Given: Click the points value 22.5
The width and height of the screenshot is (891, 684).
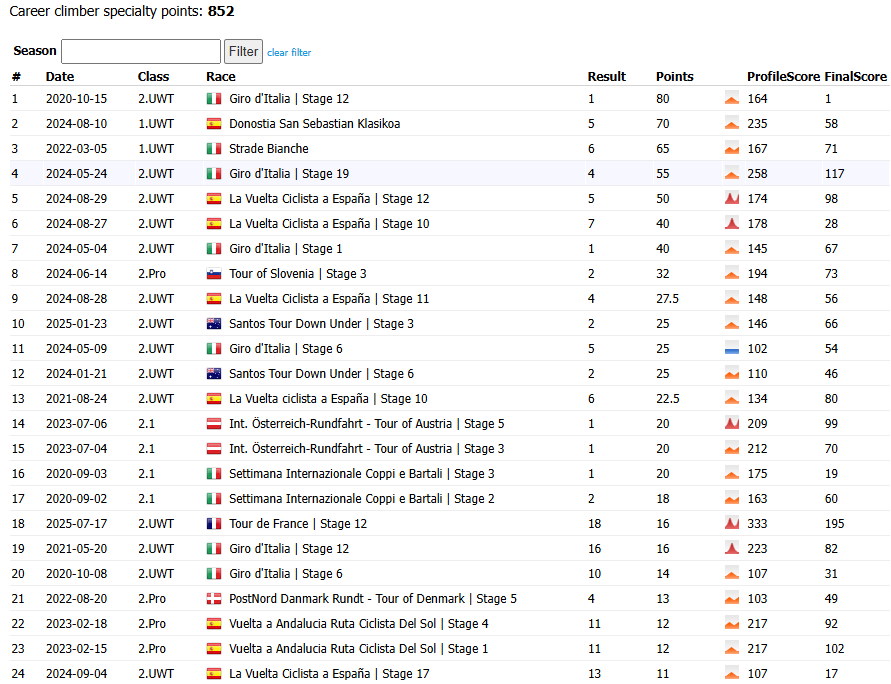Looking at the screenshot, I should (668, 399).
